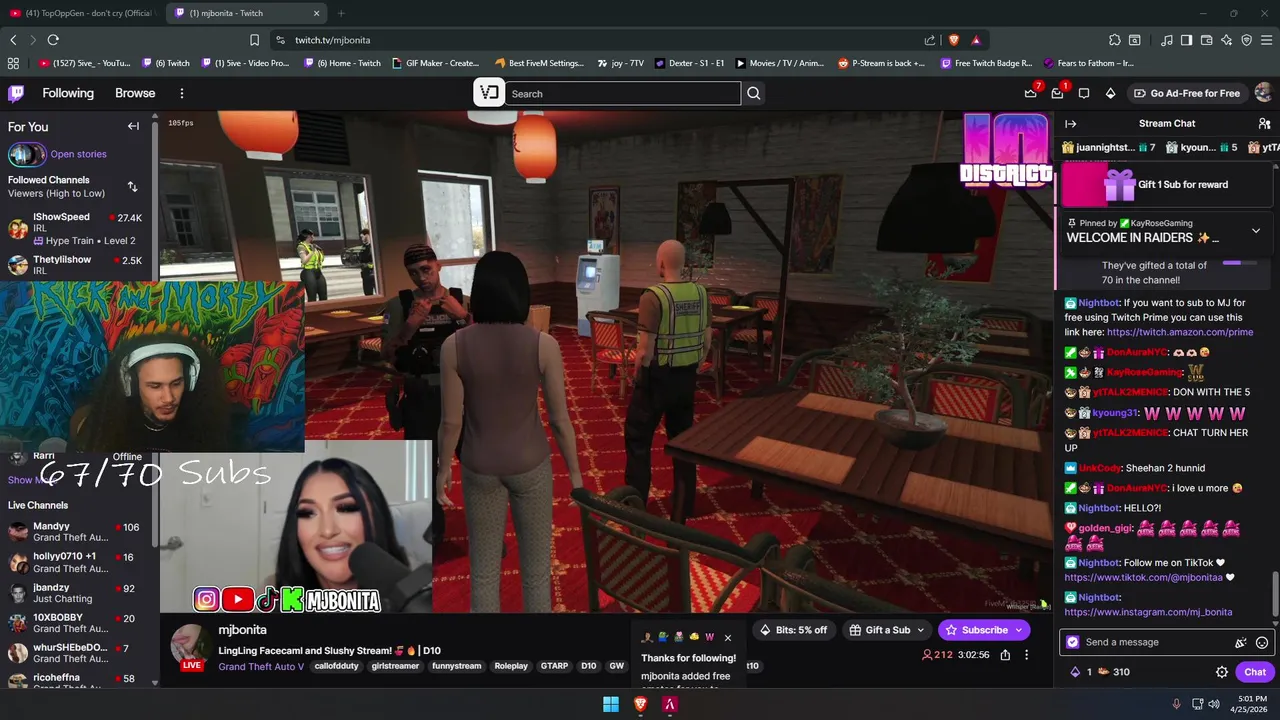The image size is (1280, 720).
Task: Go to the Following page
Action: [x=68, y=93]
